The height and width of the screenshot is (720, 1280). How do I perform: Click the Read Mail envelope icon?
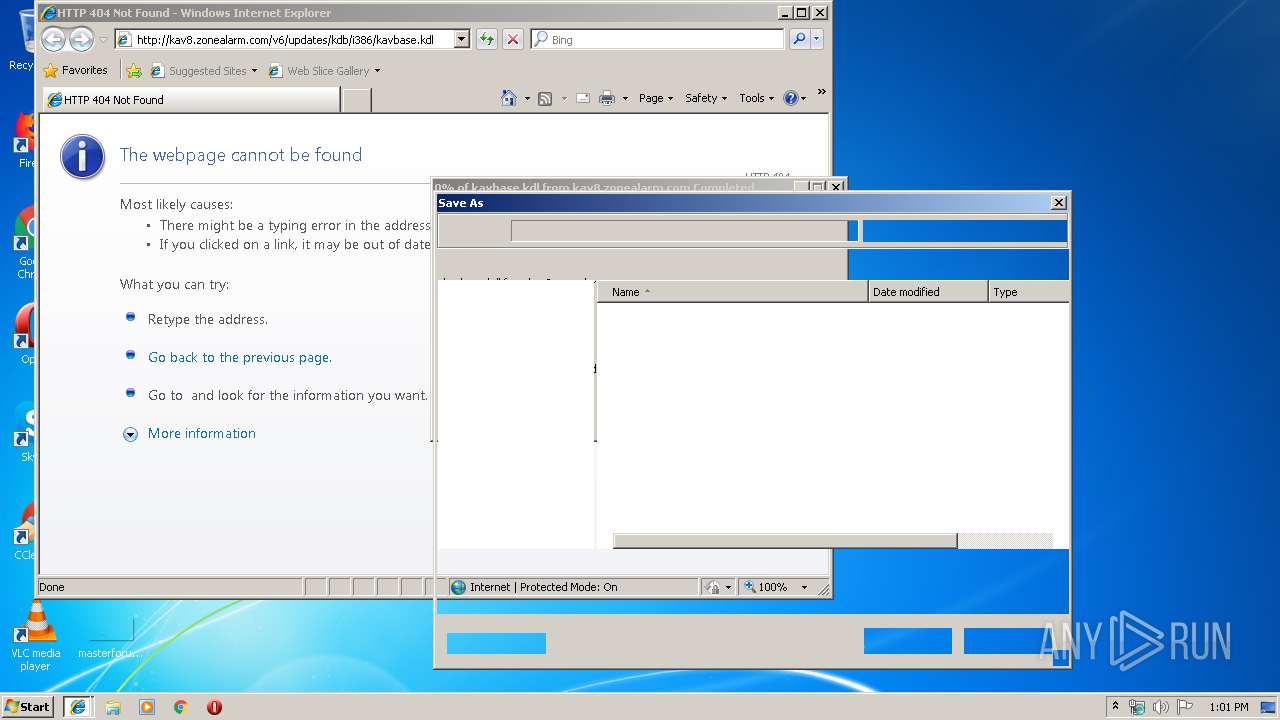[x=583, y=98]
